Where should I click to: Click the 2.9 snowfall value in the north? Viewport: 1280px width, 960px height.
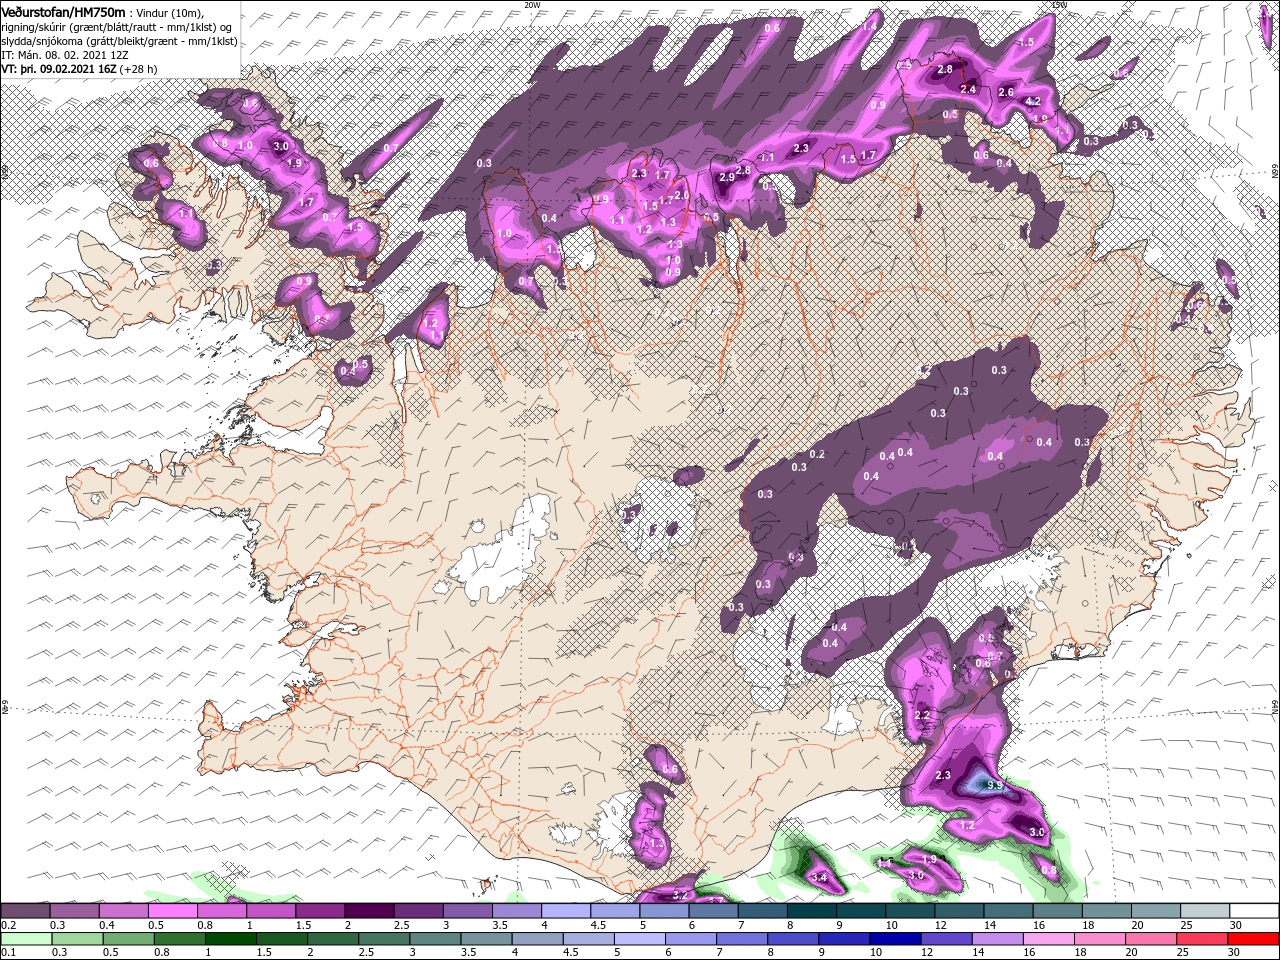pyautogui.click(x=727, y=177)
